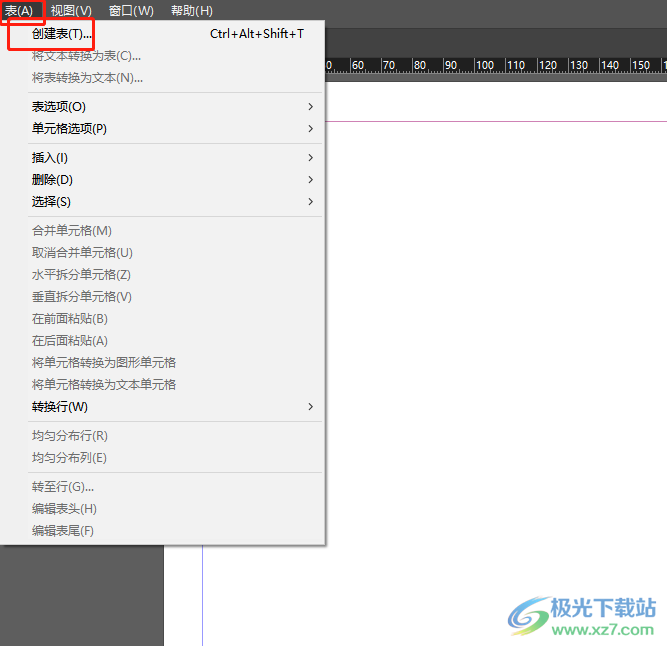Viewport: 667px width, 646px height.
Task: Click the horizontal ruler at mark 140
Action: point(610,65)
